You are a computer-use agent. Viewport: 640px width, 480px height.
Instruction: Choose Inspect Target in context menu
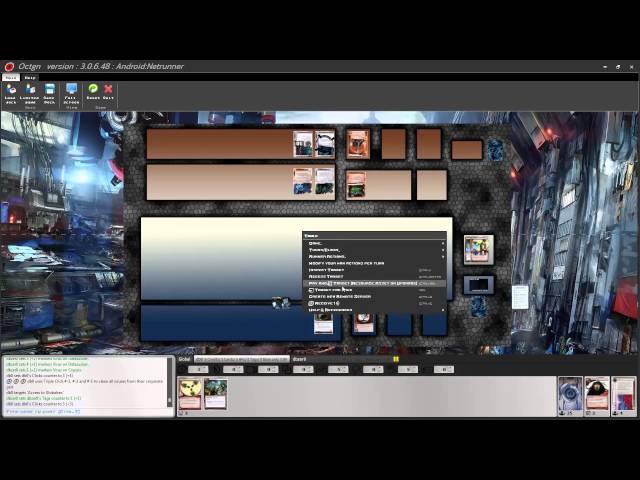[x=374, y=270]
